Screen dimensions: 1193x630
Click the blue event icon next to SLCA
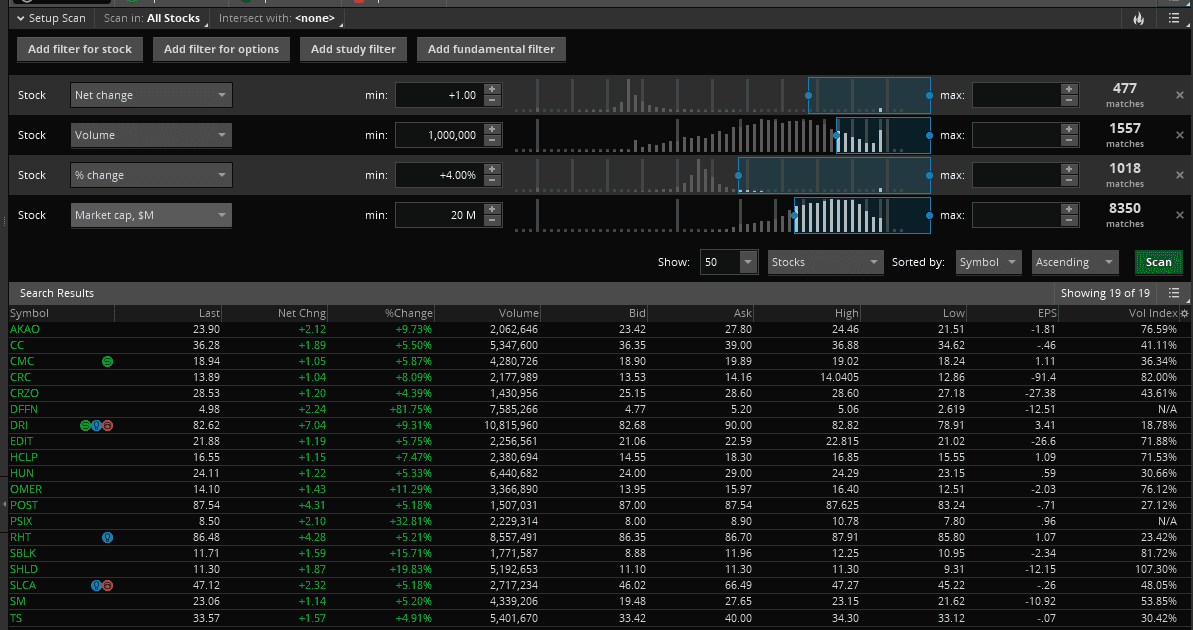click(97, 585)
